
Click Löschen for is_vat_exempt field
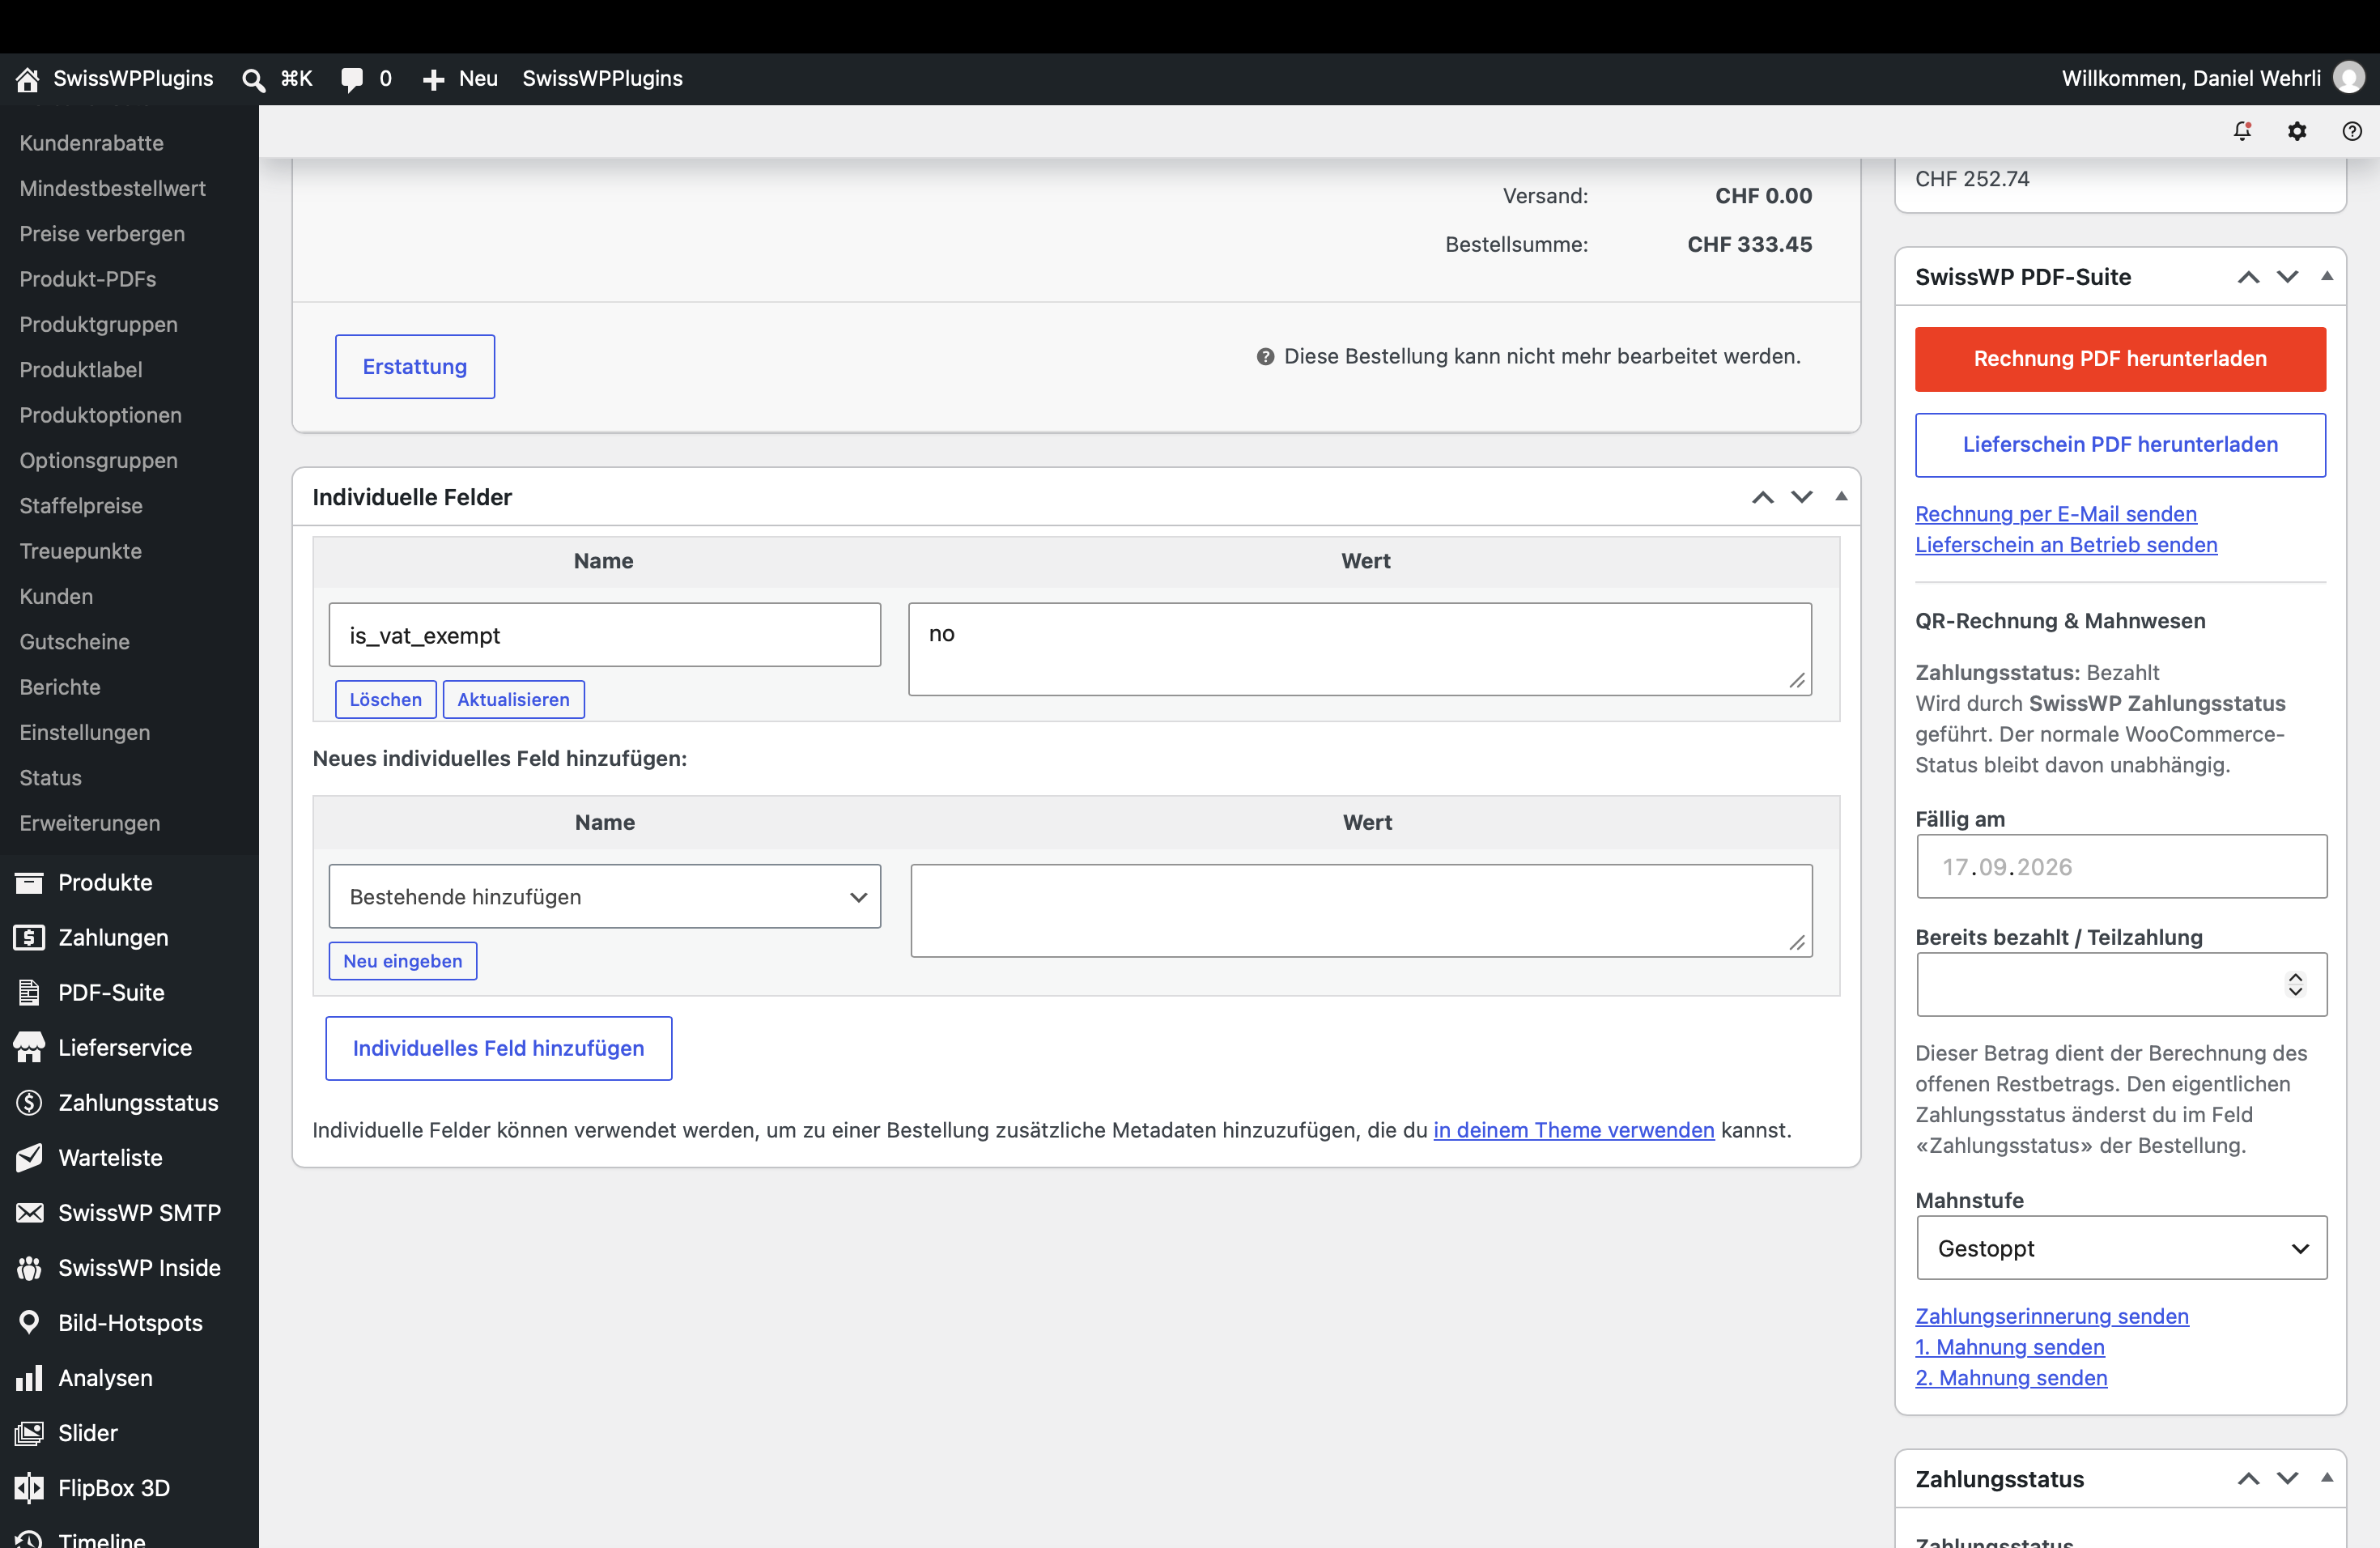click(x=385, y=699)
